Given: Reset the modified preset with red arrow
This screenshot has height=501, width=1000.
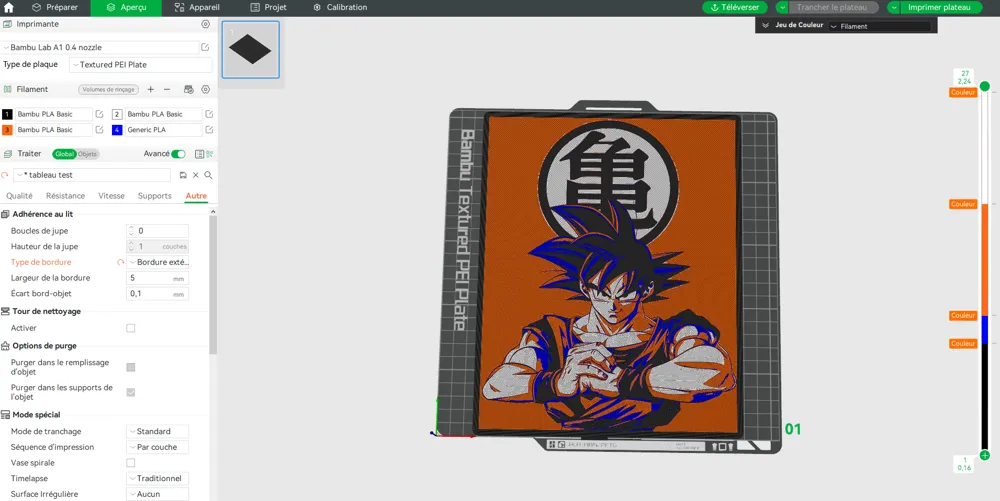Looking at the screenshot, I should 5,175.
